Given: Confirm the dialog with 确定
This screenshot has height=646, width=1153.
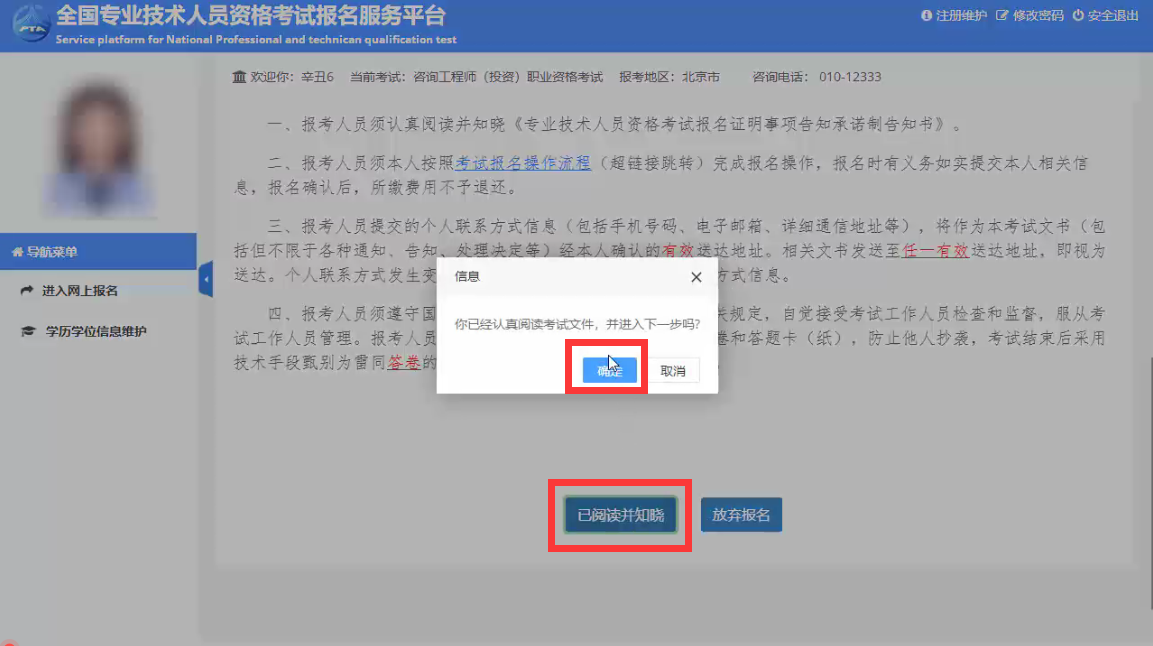Looking at the screenshot, I should 609,370.
